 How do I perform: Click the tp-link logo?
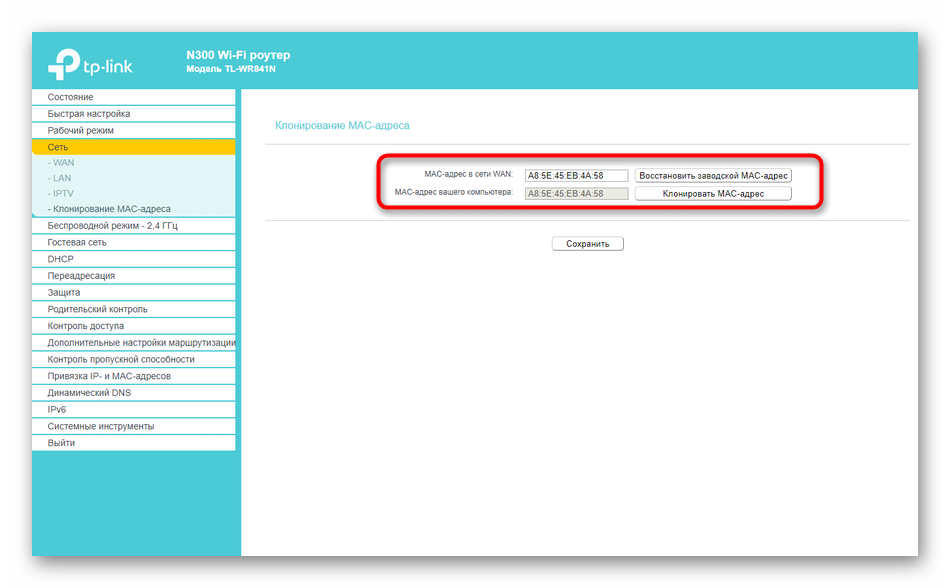point(90,64)
